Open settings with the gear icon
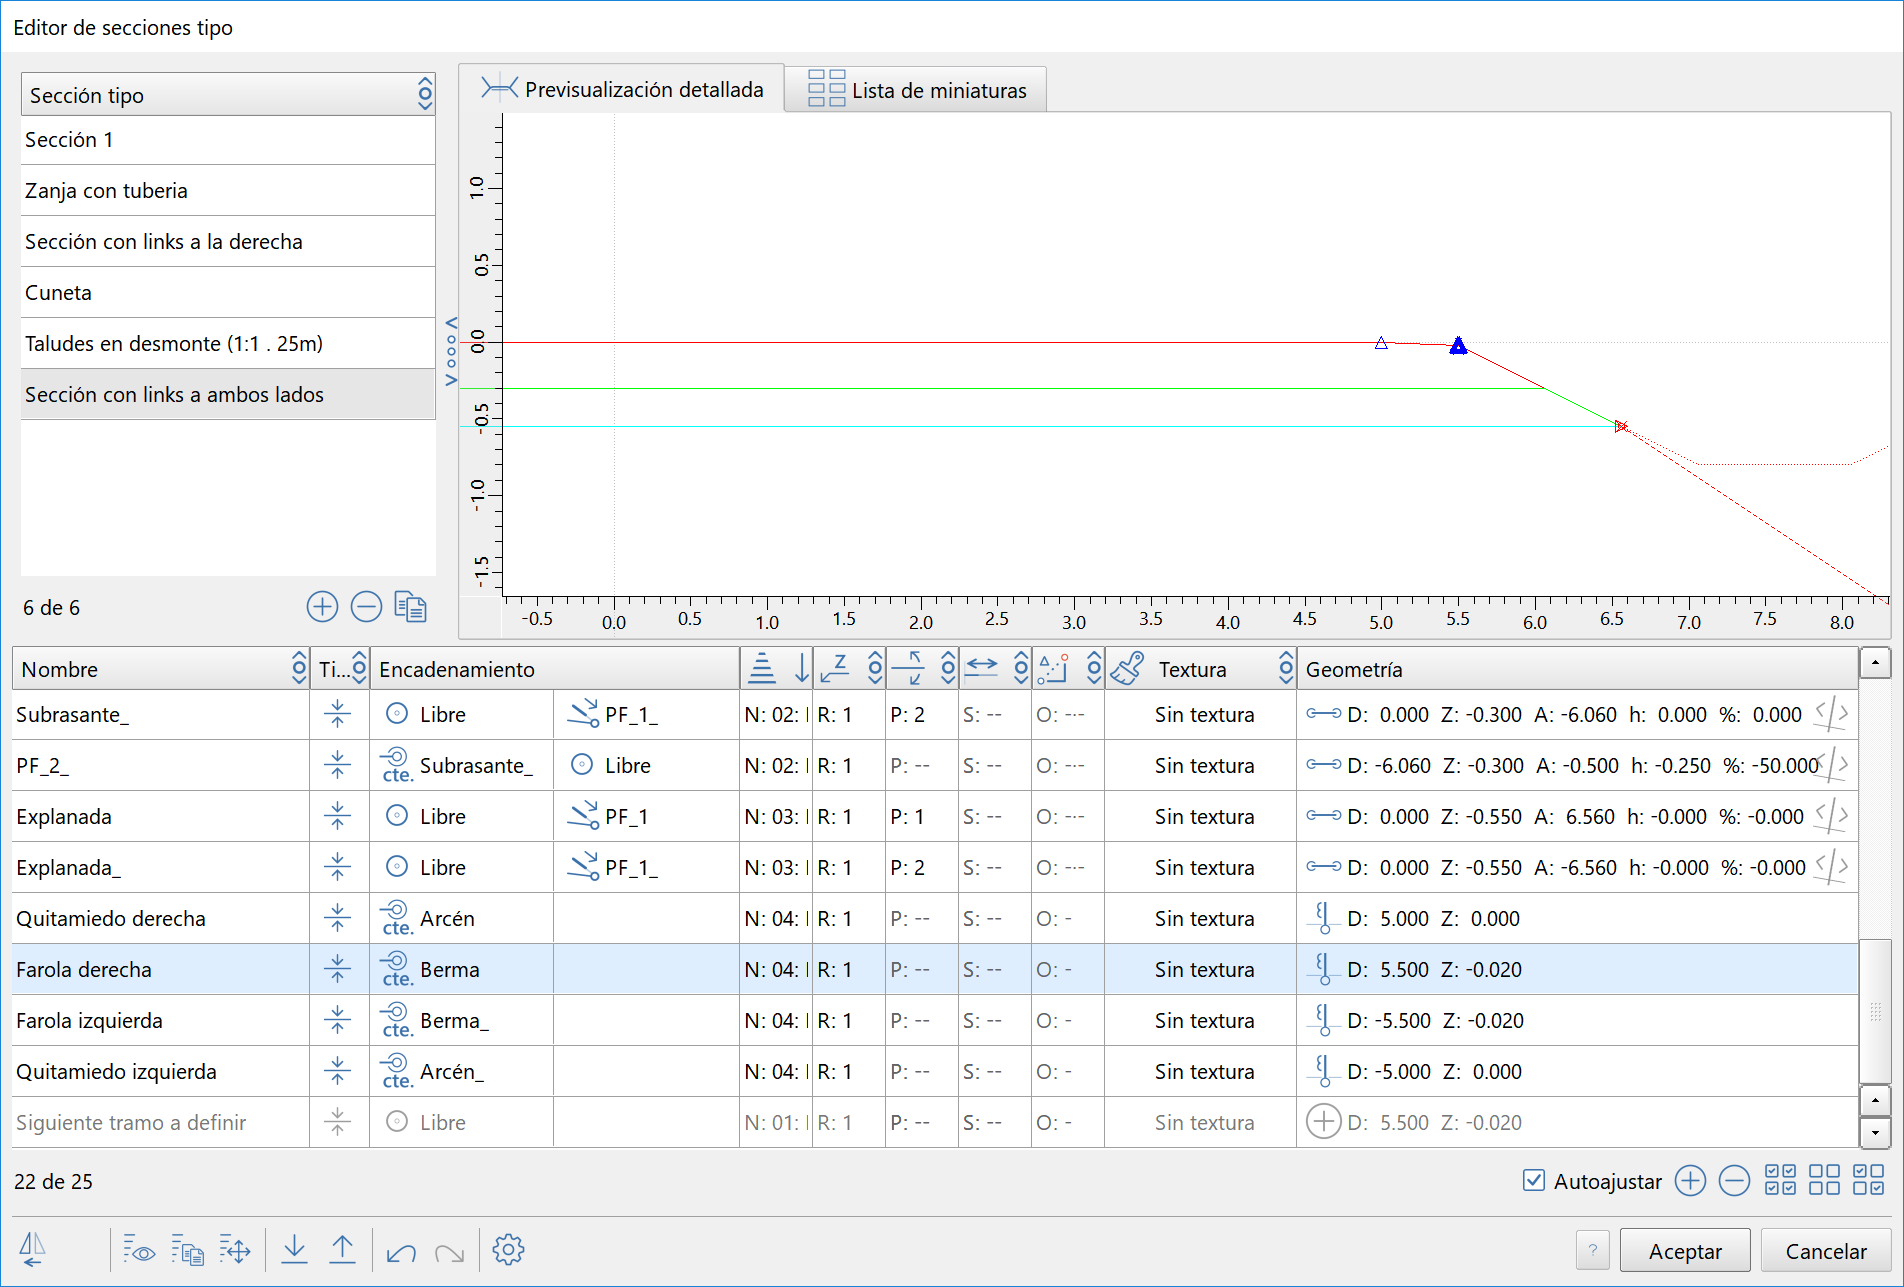 tap(508, 1249)
